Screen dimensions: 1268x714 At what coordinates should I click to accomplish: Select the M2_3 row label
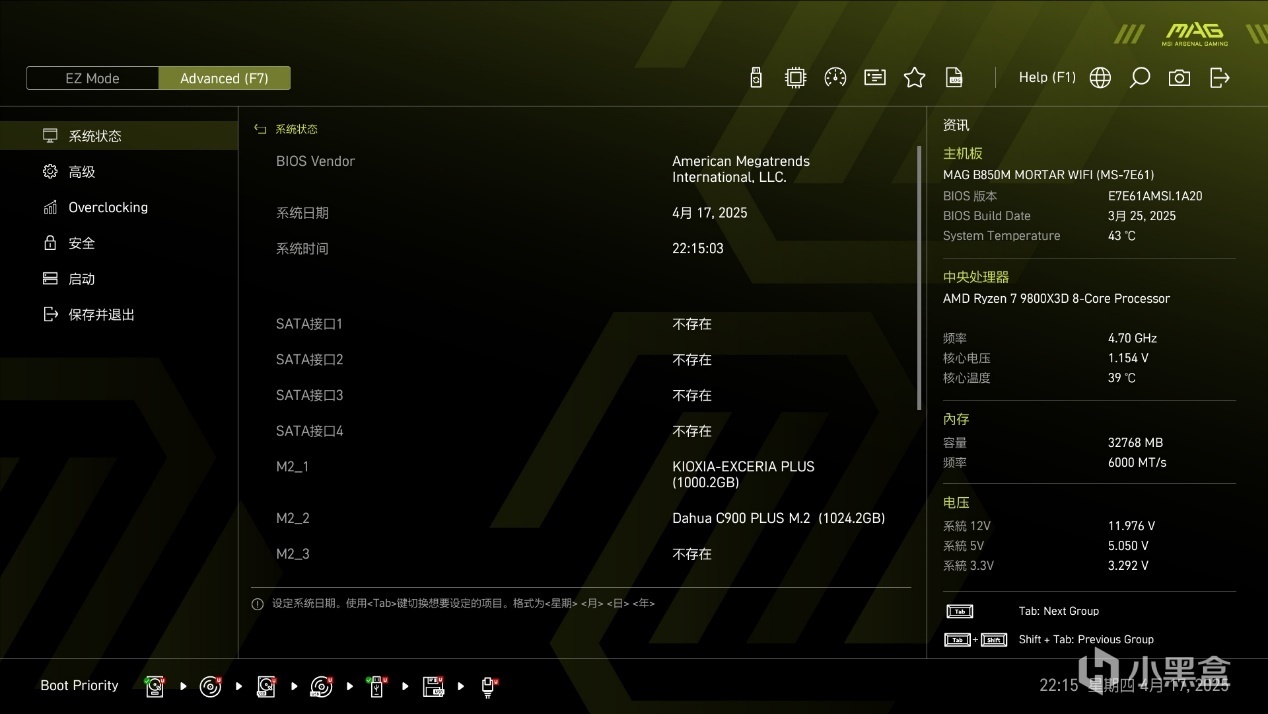coord(293,554)
